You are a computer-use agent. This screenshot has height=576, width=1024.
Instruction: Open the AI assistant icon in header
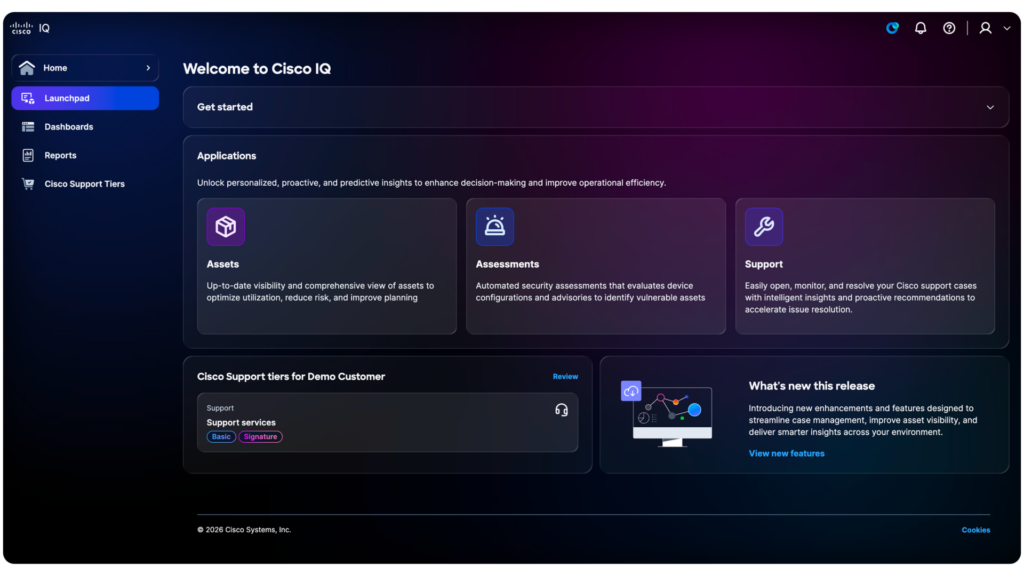pyautogui.click(x=892, y=28)
